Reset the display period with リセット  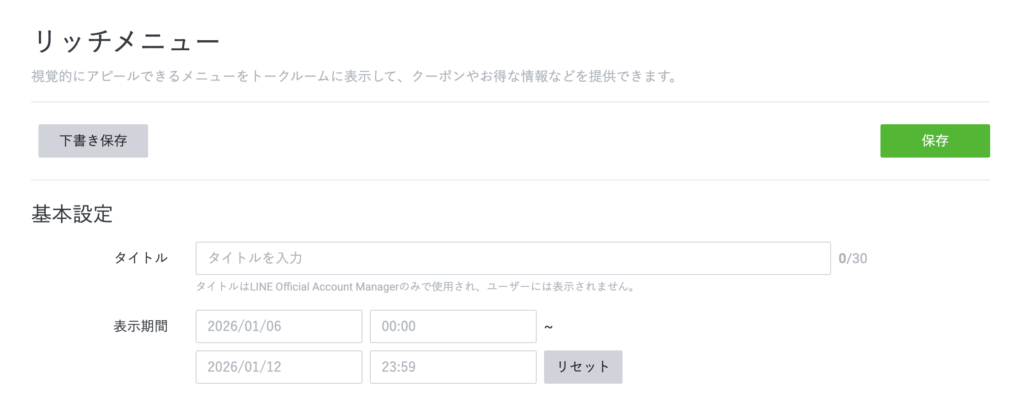click(x=583, y=366)
